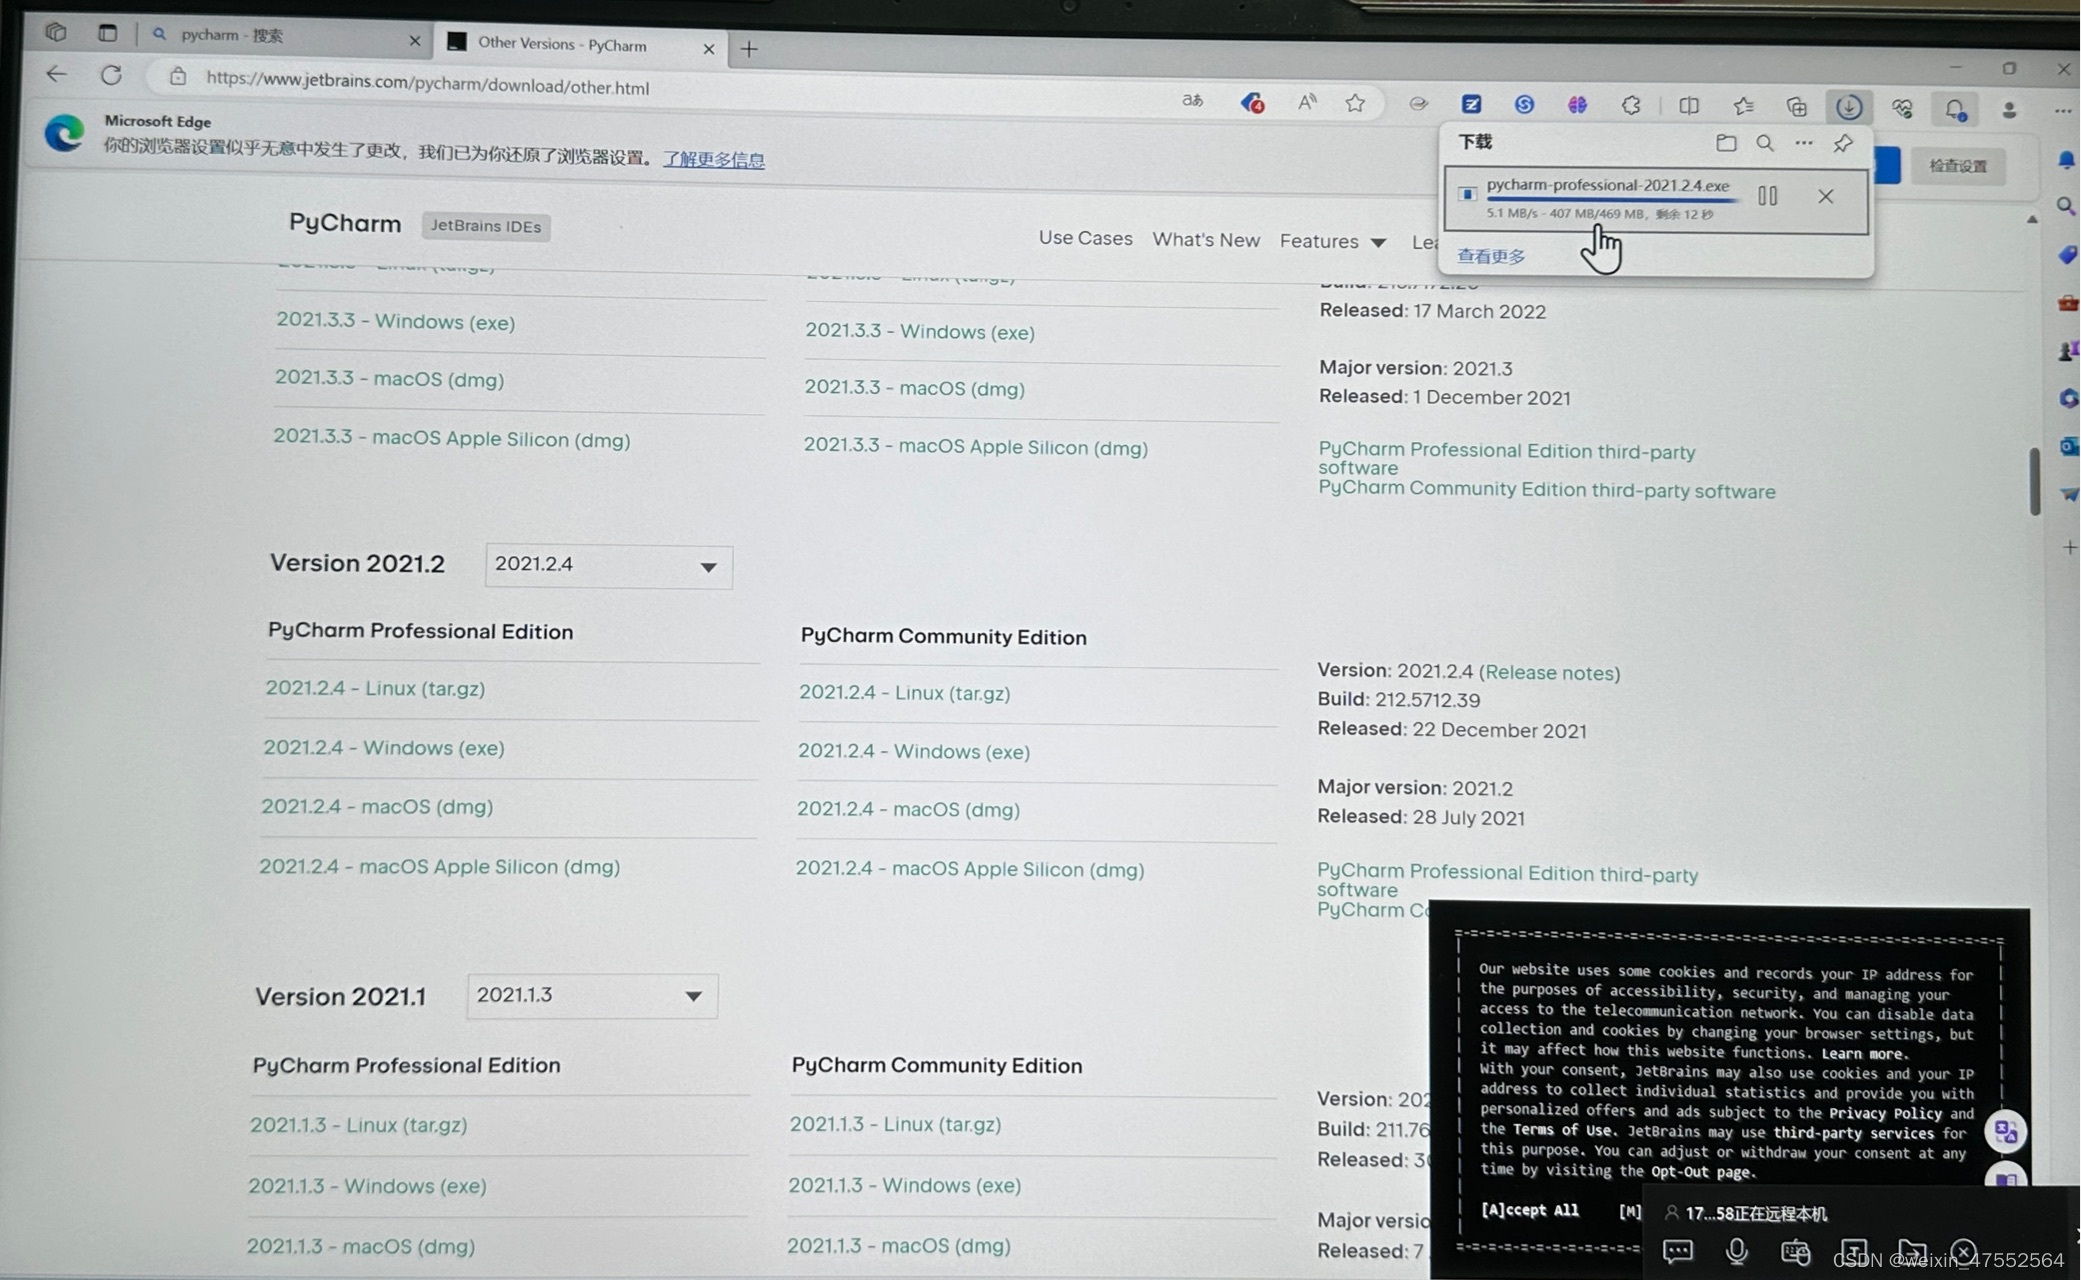Open the tab actions menu icon
The width and height of the screenshot is (2081, 1280).
pos(107,33)
